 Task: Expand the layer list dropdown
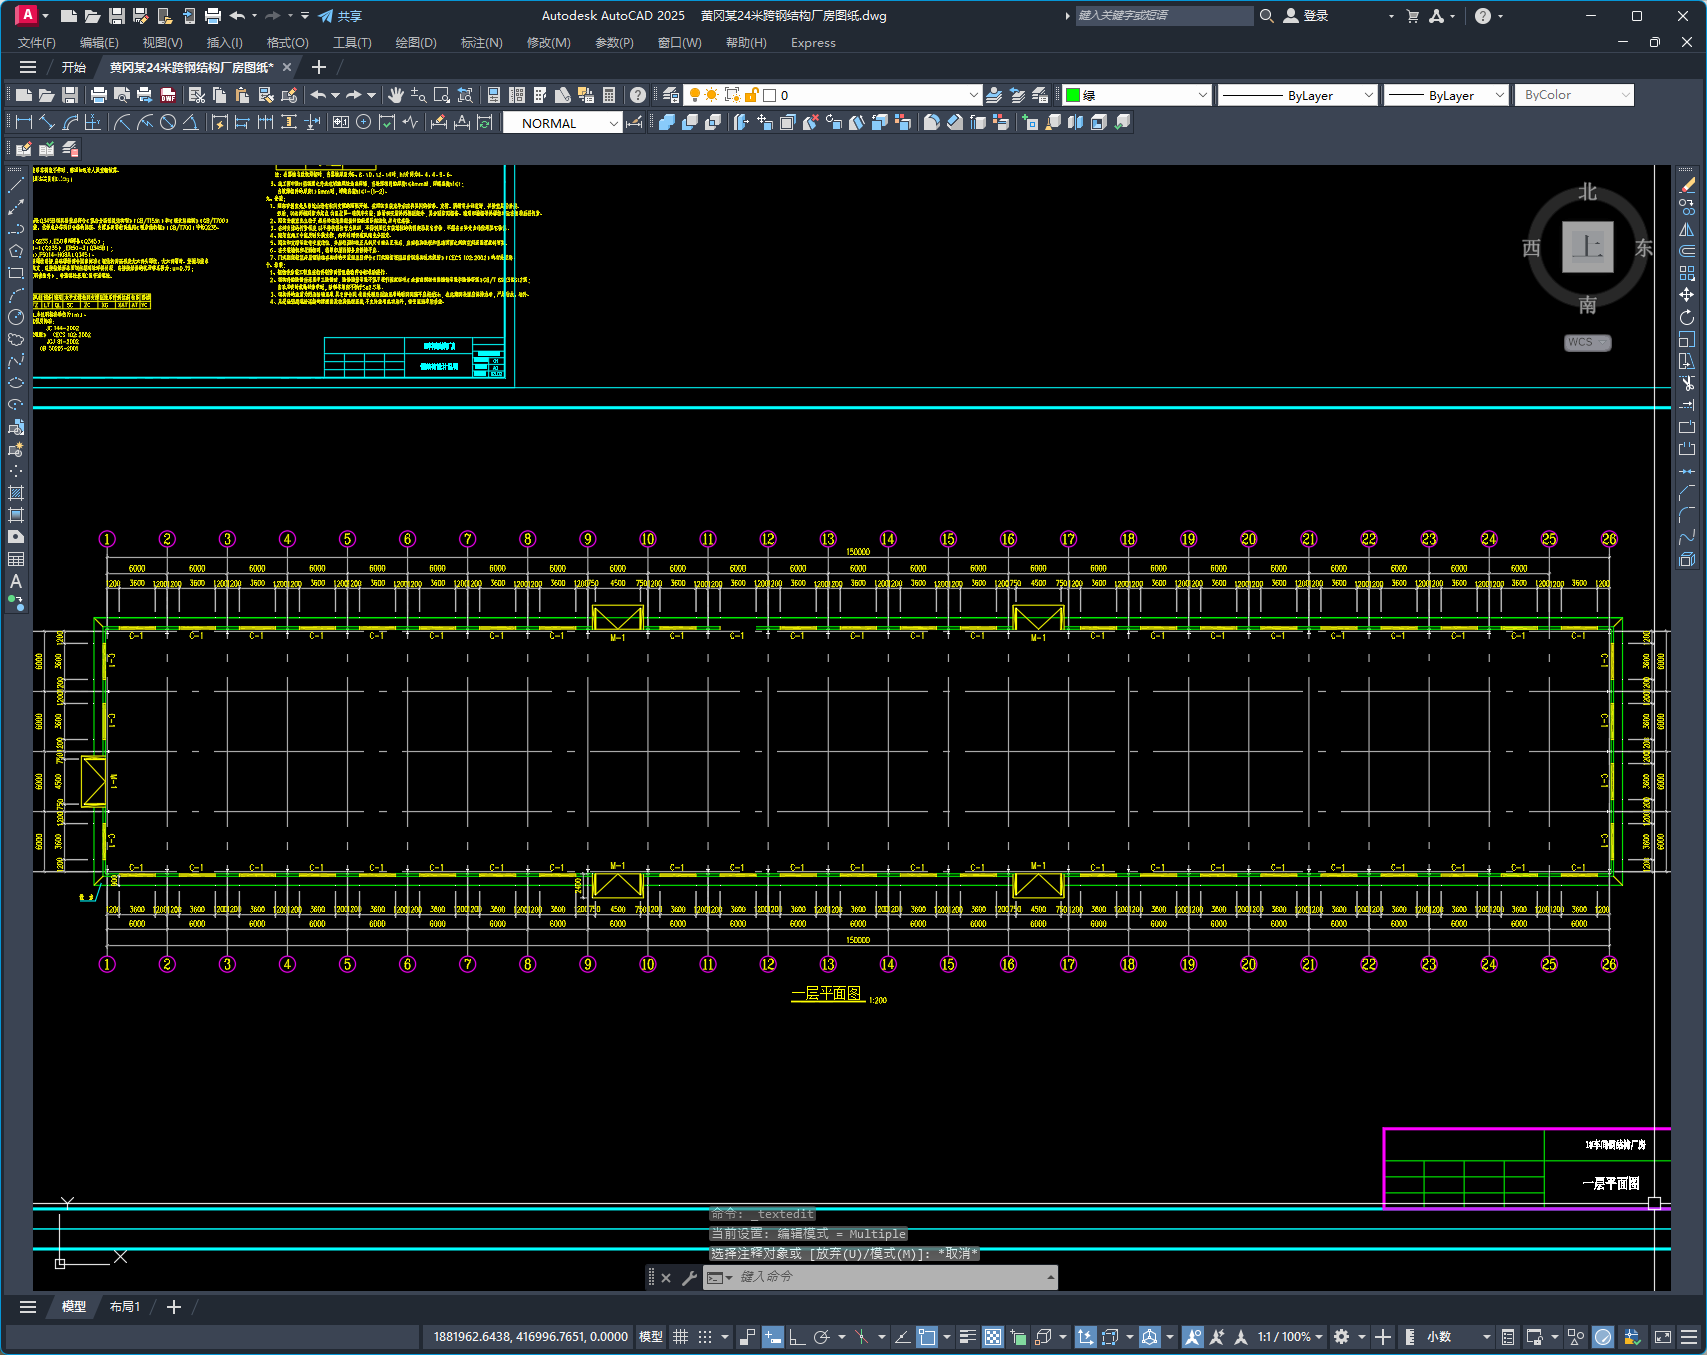[973, 95]
